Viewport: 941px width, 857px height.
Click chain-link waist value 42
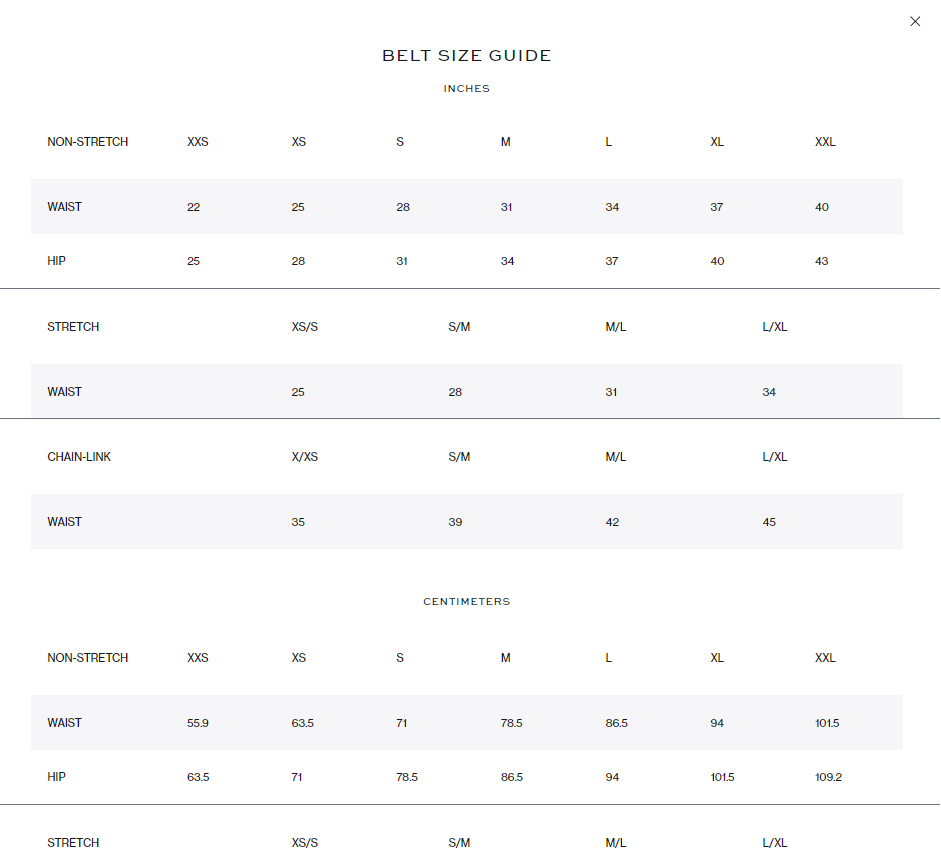click(612, 522)
